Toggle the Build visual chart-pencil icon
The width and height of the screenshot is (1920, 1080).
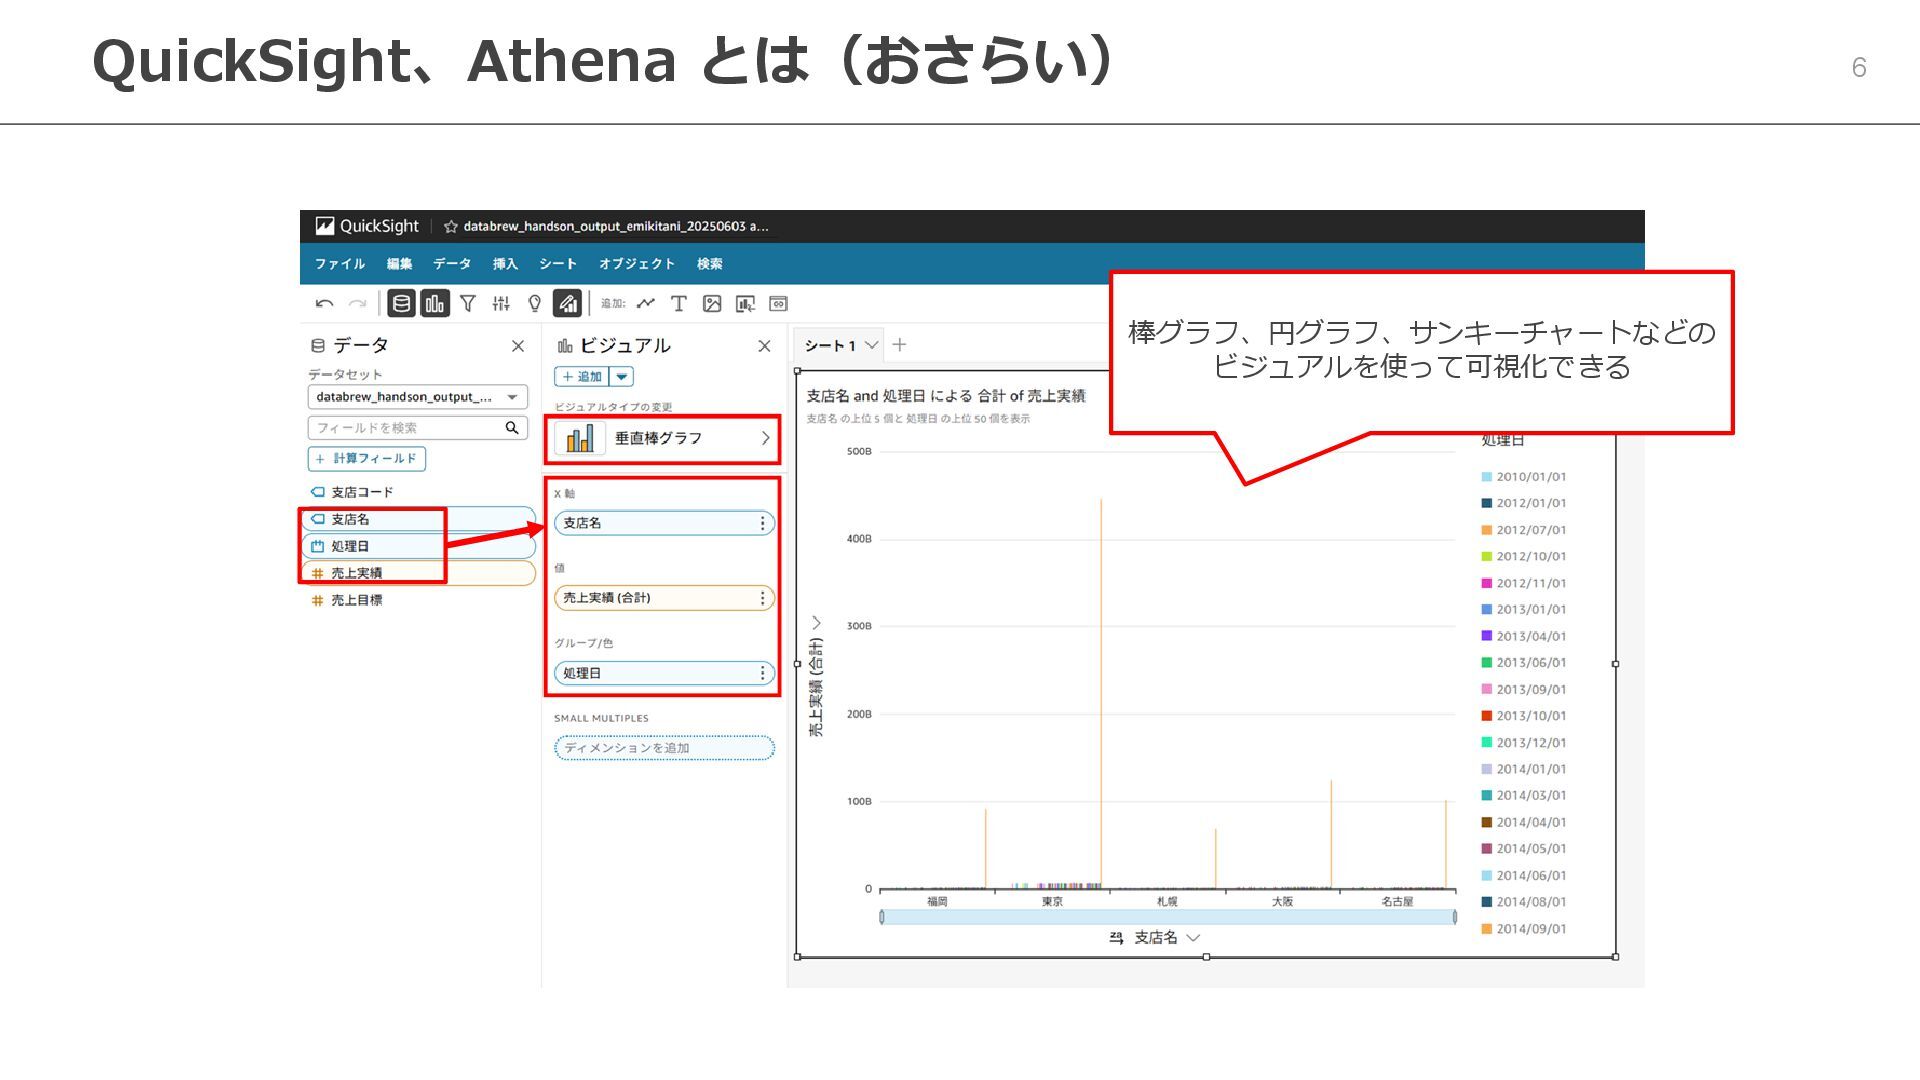click(x=567, y=303)
